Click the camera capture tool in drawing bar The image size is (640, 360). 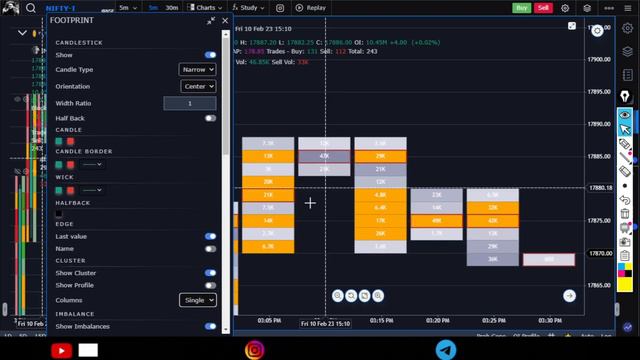point(625,242)
